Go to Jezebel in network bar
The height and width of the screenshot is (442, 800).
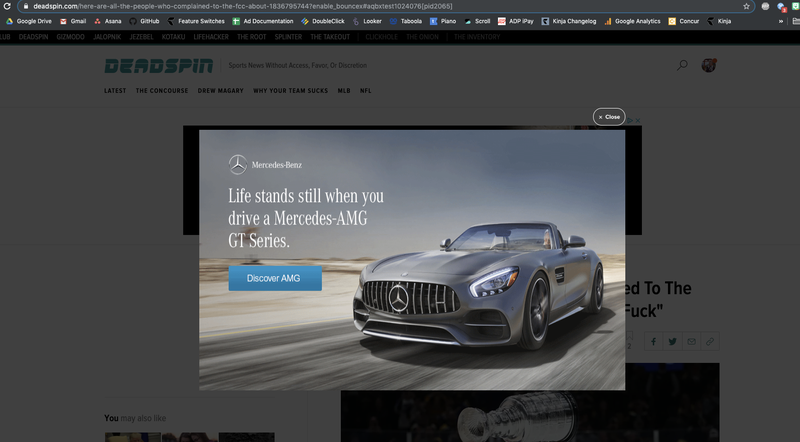coord(141,37)
